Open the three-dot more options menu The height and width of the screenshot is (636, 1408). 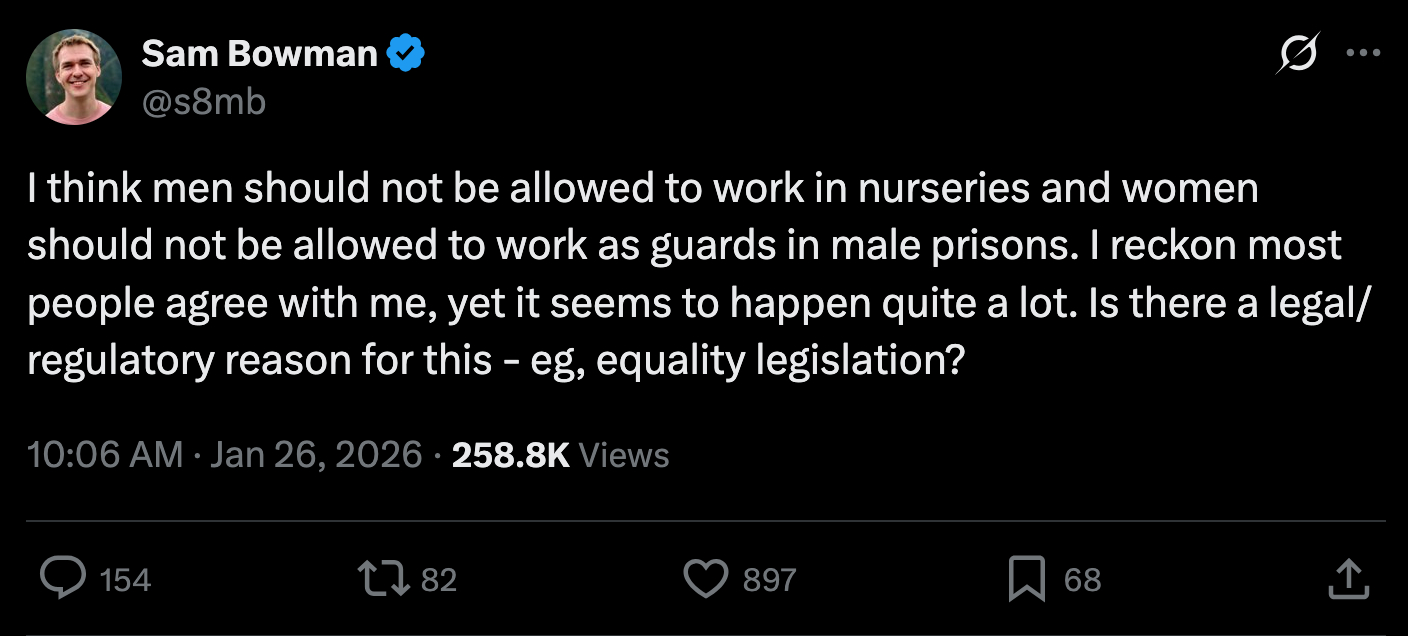(1362, 53)
